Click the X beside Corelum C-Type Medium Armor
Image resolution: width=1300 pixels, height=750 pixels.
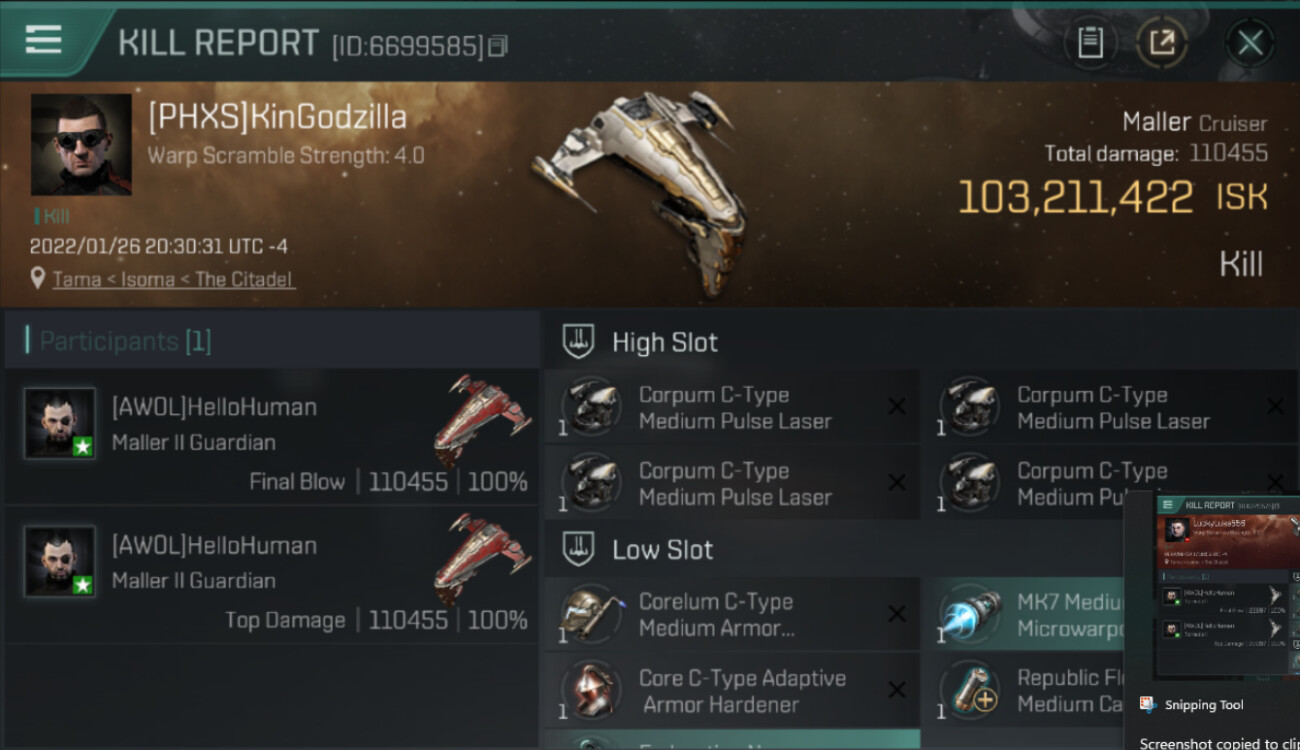tap(897, 614)
